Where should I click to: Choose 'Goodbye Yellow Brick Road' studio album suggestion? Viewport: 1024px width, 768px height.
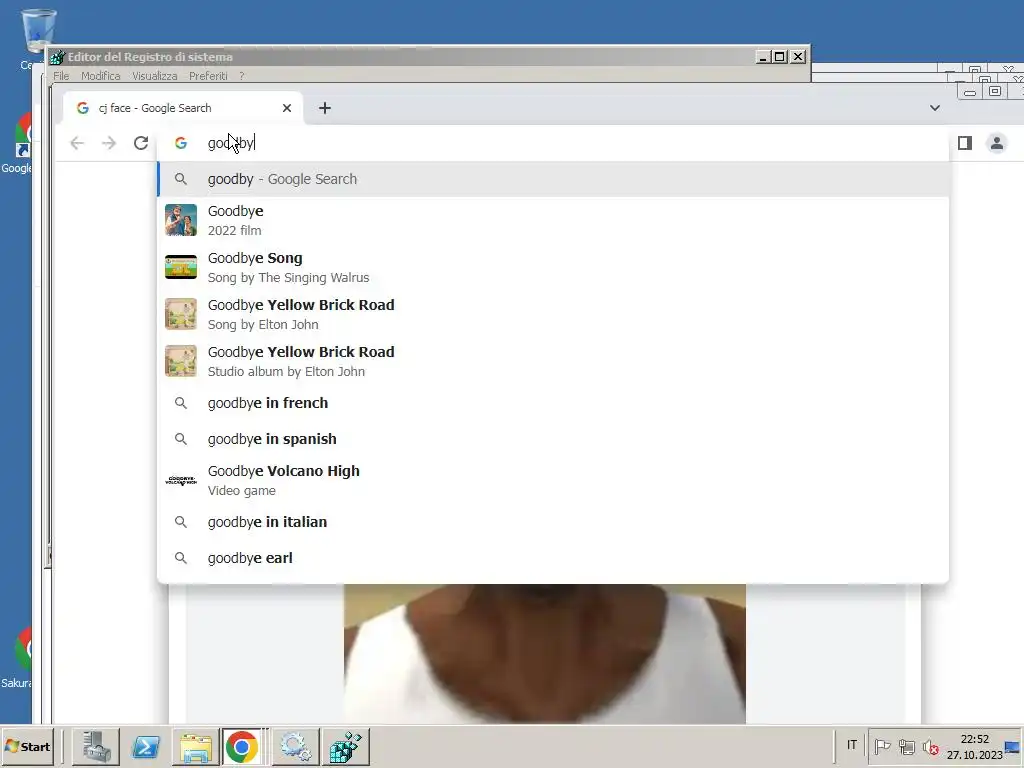(553, 361)
